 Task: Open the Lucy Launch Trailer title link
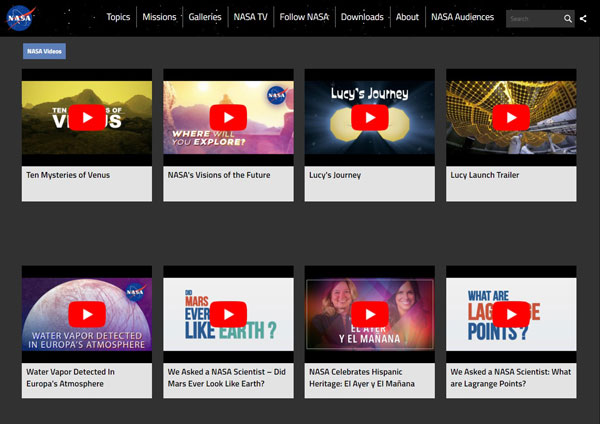pyautogui.click(x=484, y=175)
